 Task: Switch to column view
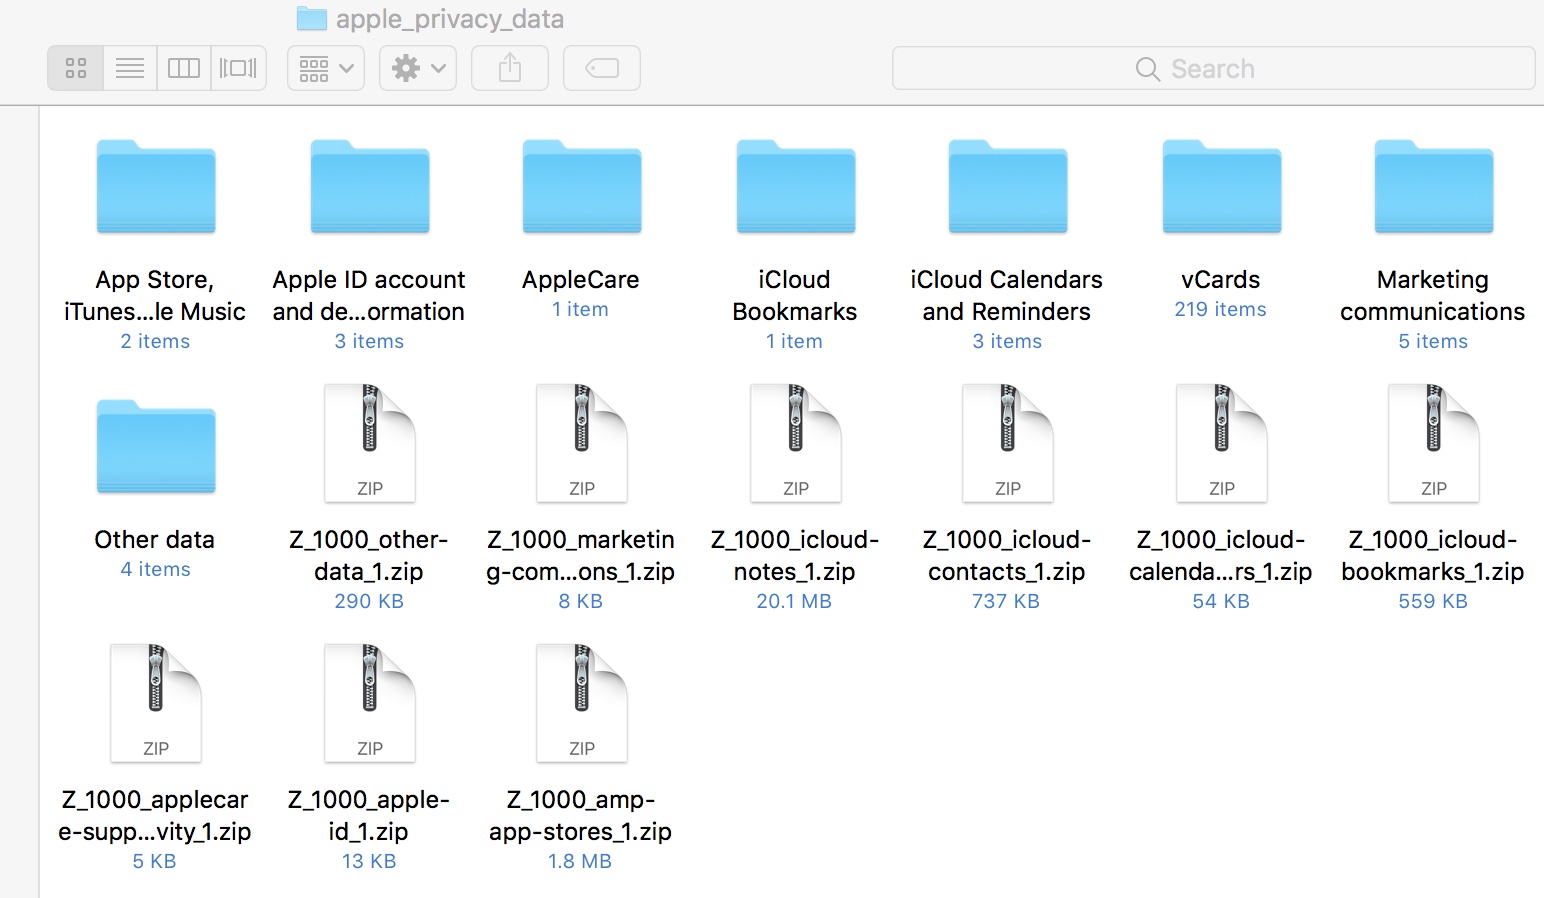(184, 68)
